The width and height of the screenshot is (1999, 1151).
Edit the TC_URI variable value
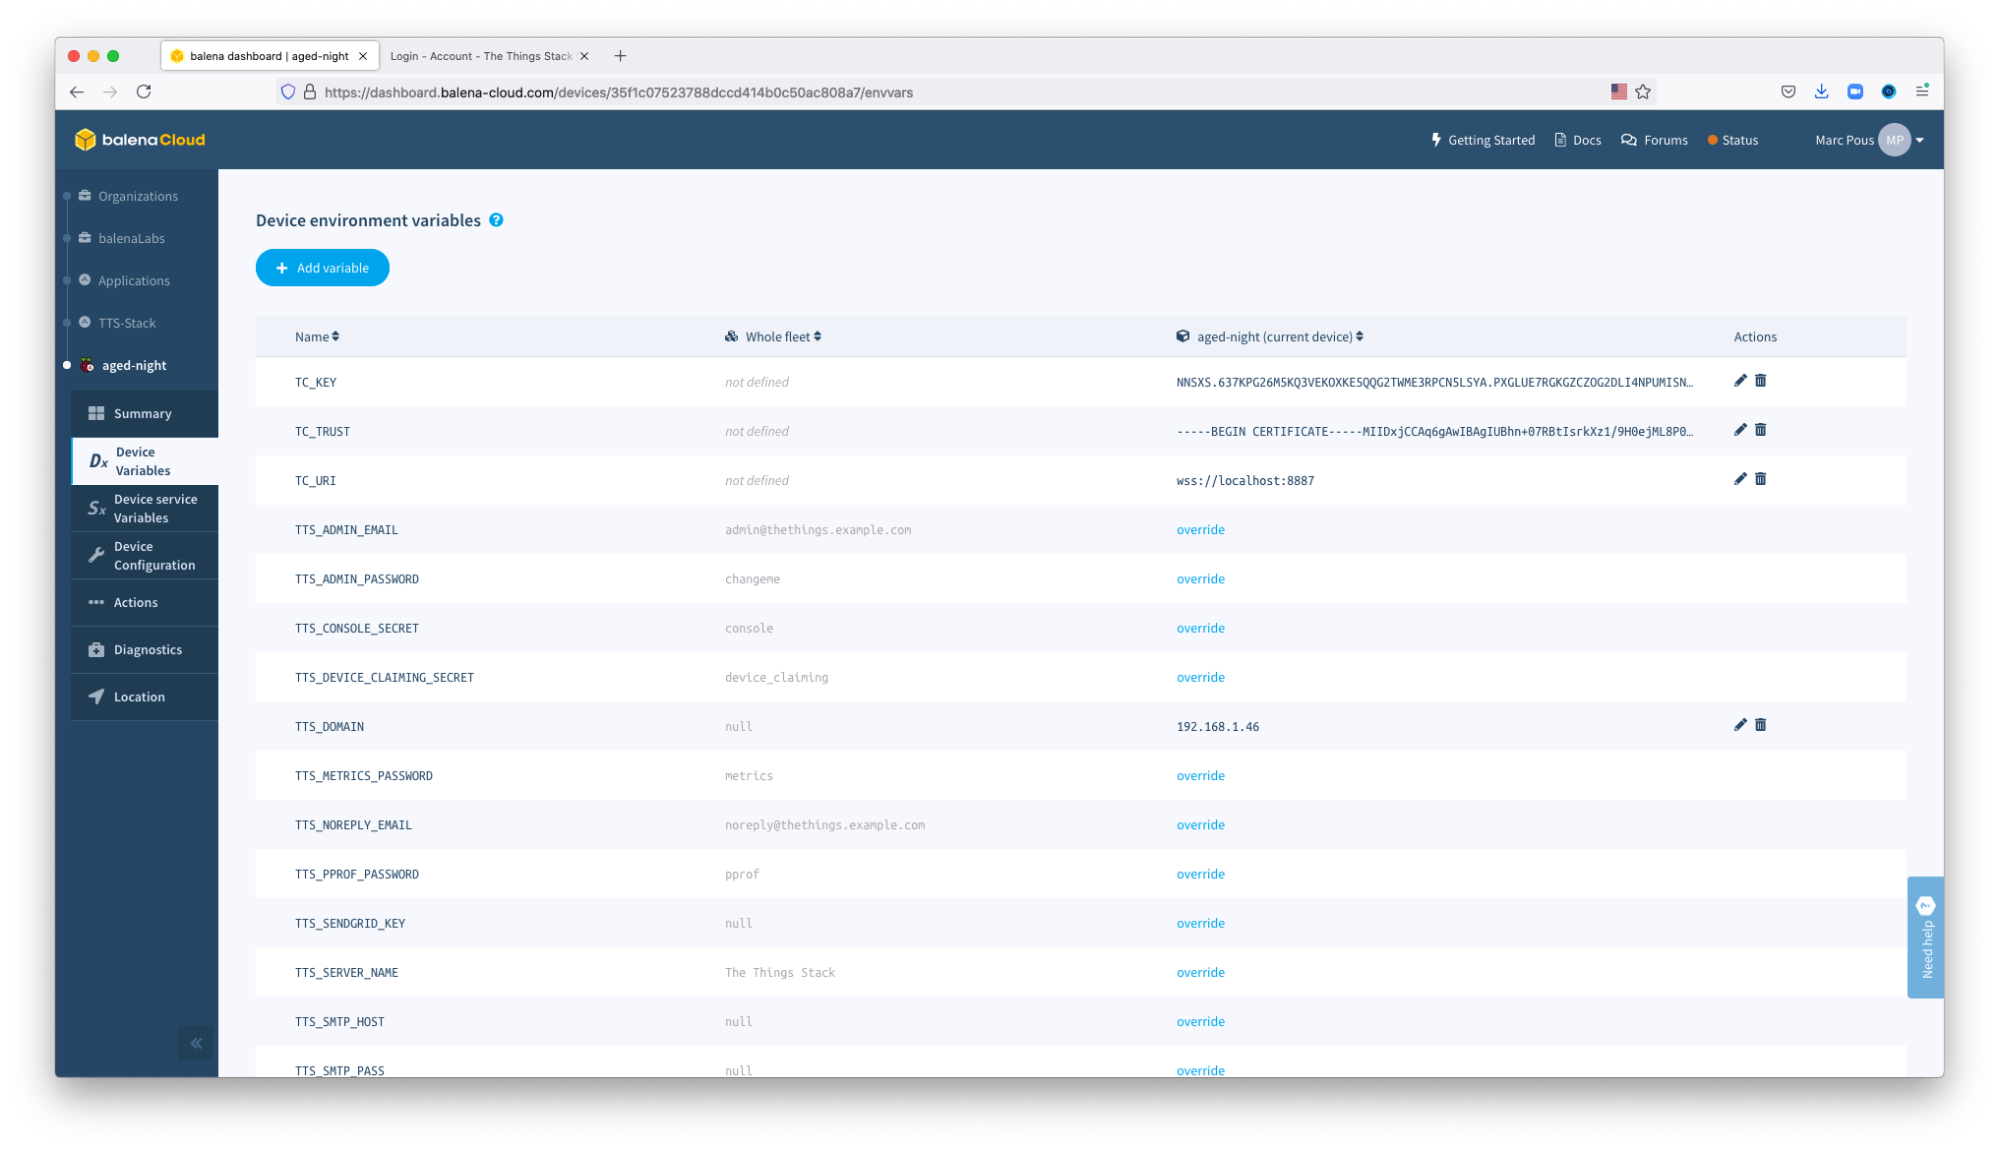point(1740,479)
